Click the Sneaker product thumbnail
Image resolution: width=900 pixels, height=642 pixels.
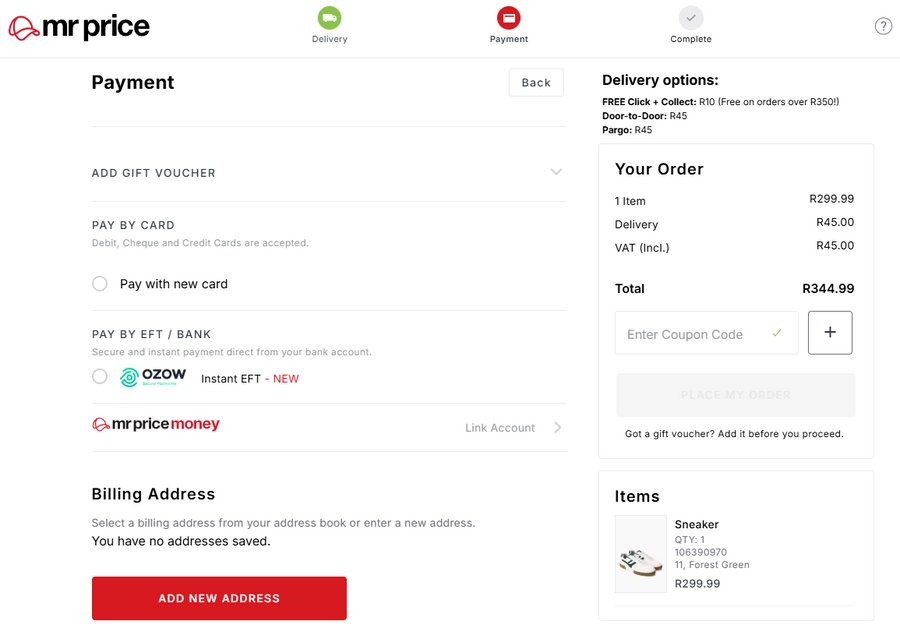tap(641, 554)
